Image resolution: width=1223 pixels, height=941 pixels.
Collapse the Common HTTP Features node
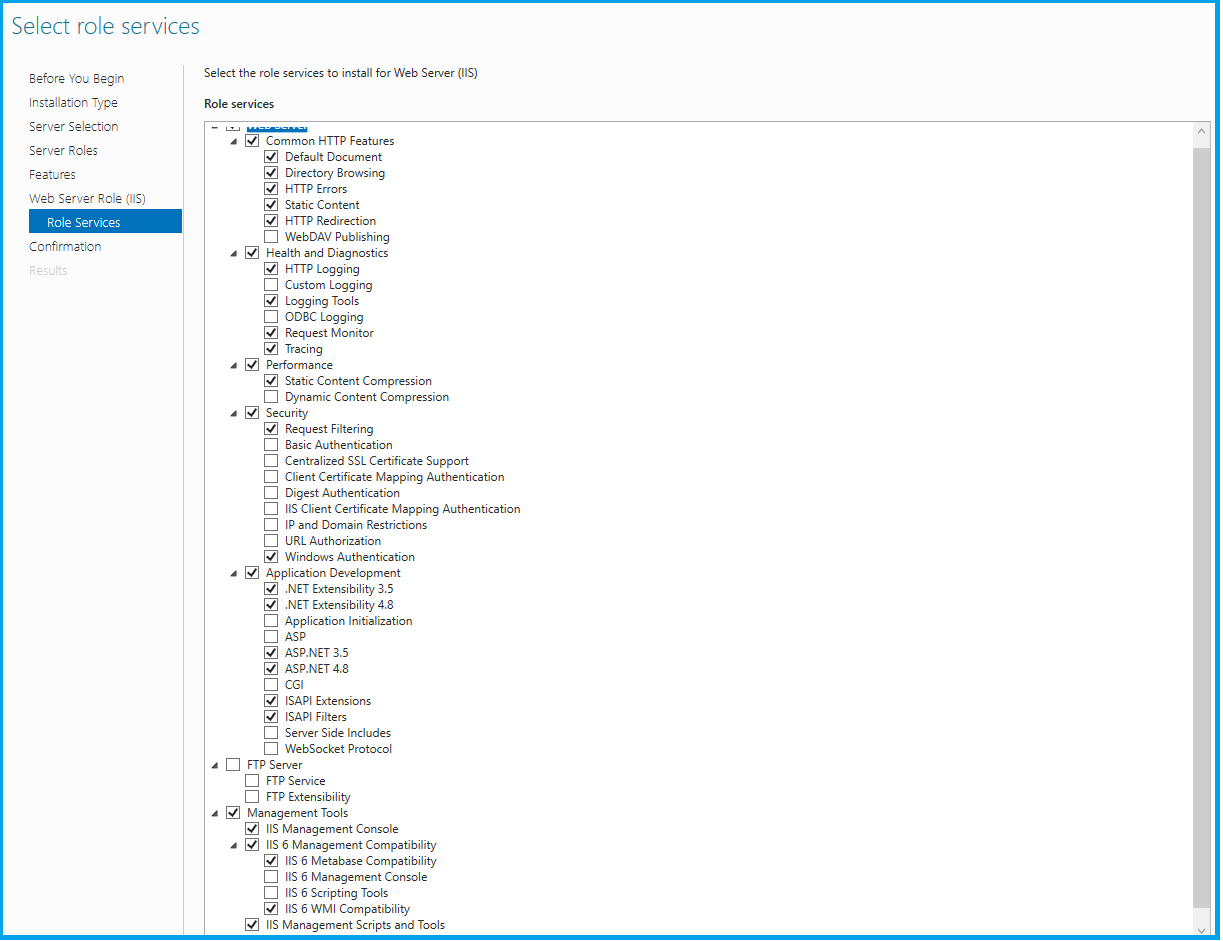[x=234, y=141]
